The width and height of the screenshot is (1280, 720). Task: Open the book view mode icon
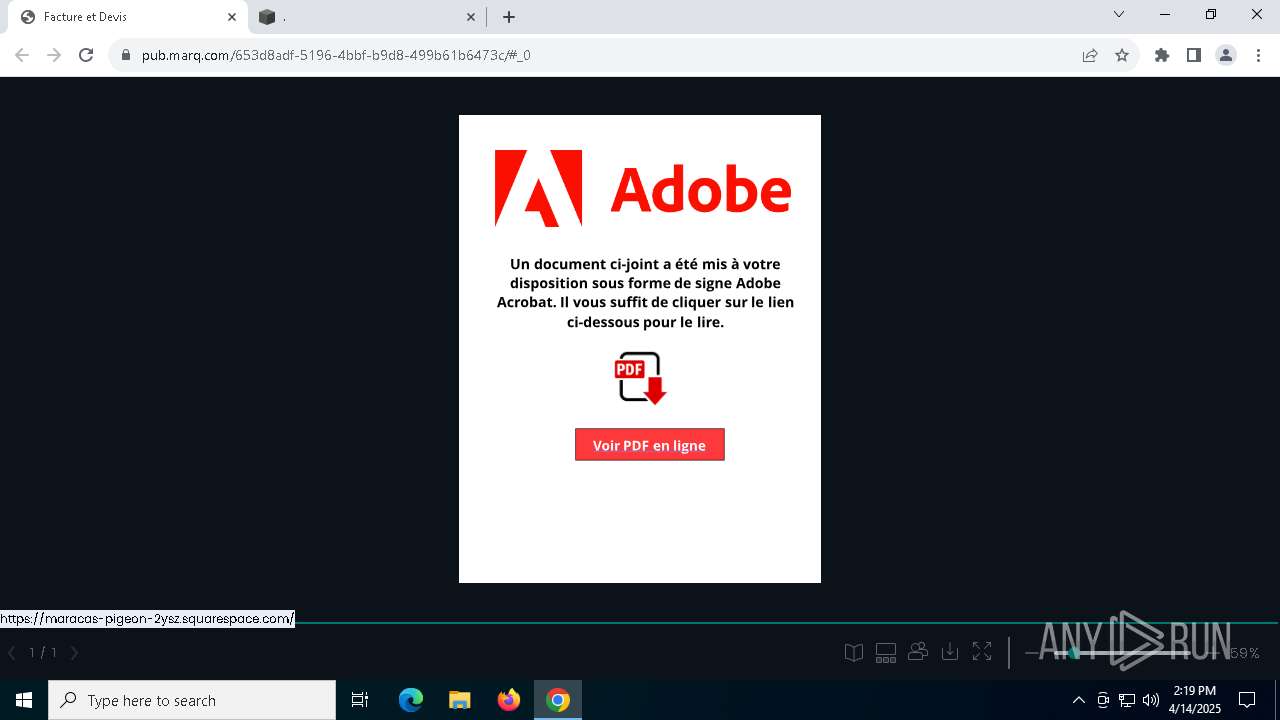point(853,653)
